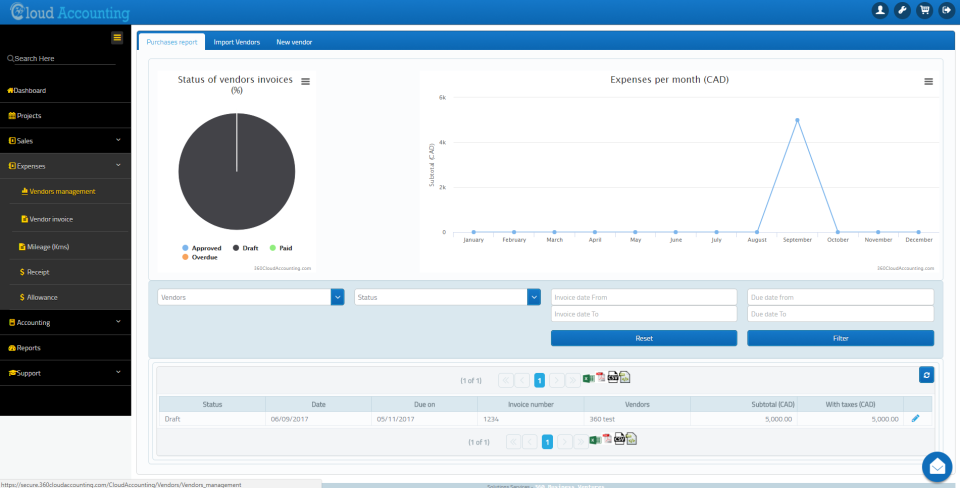960x488 pixels.
Task: Click bottom PDF export icon
Action: 607,438
